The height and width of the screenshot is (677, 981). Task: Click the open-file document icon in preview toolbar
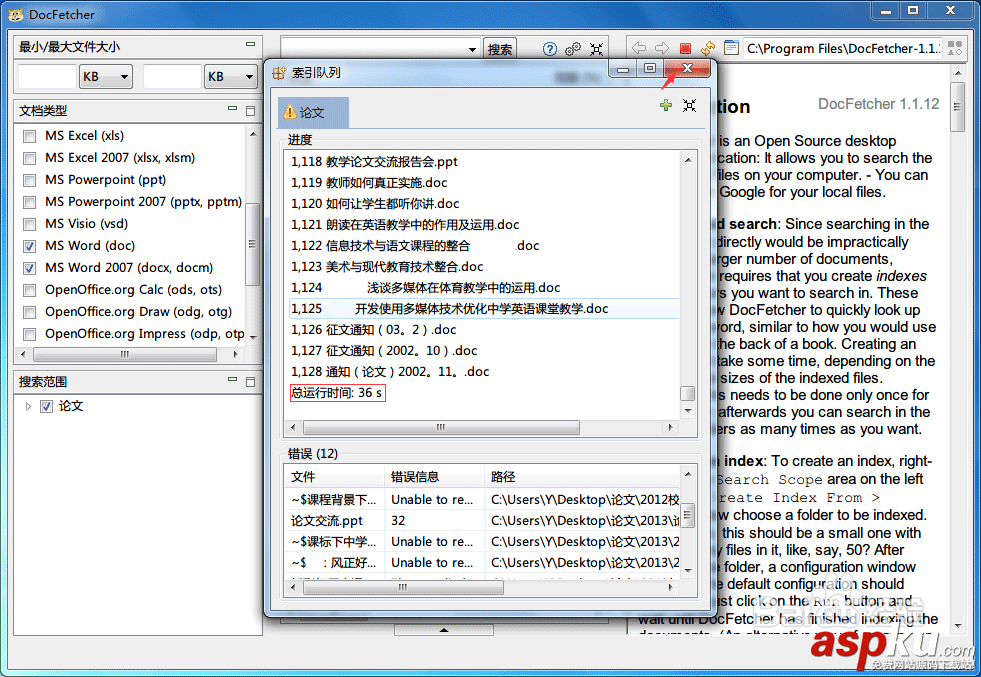731,48
